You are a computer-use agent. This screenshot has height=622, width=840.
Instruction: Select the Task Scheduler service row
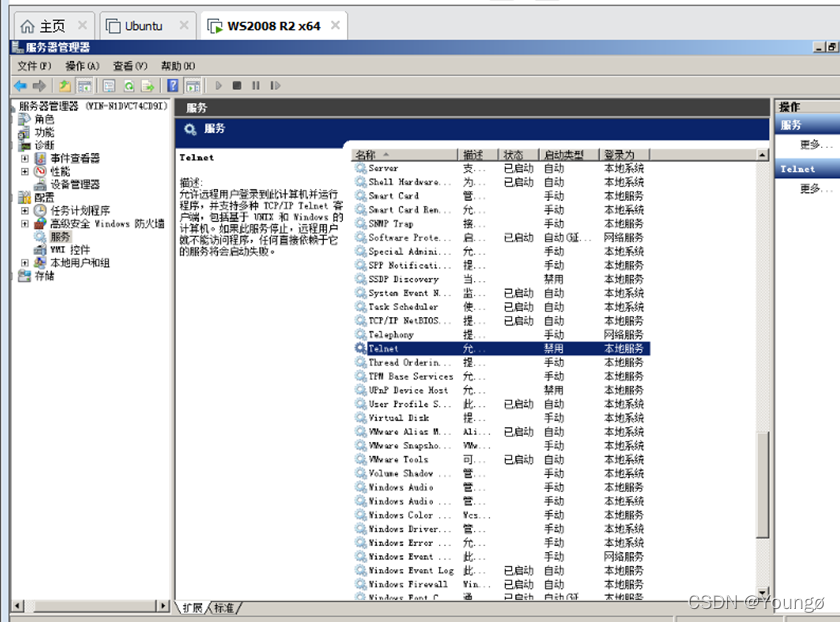tap(502, 307)
